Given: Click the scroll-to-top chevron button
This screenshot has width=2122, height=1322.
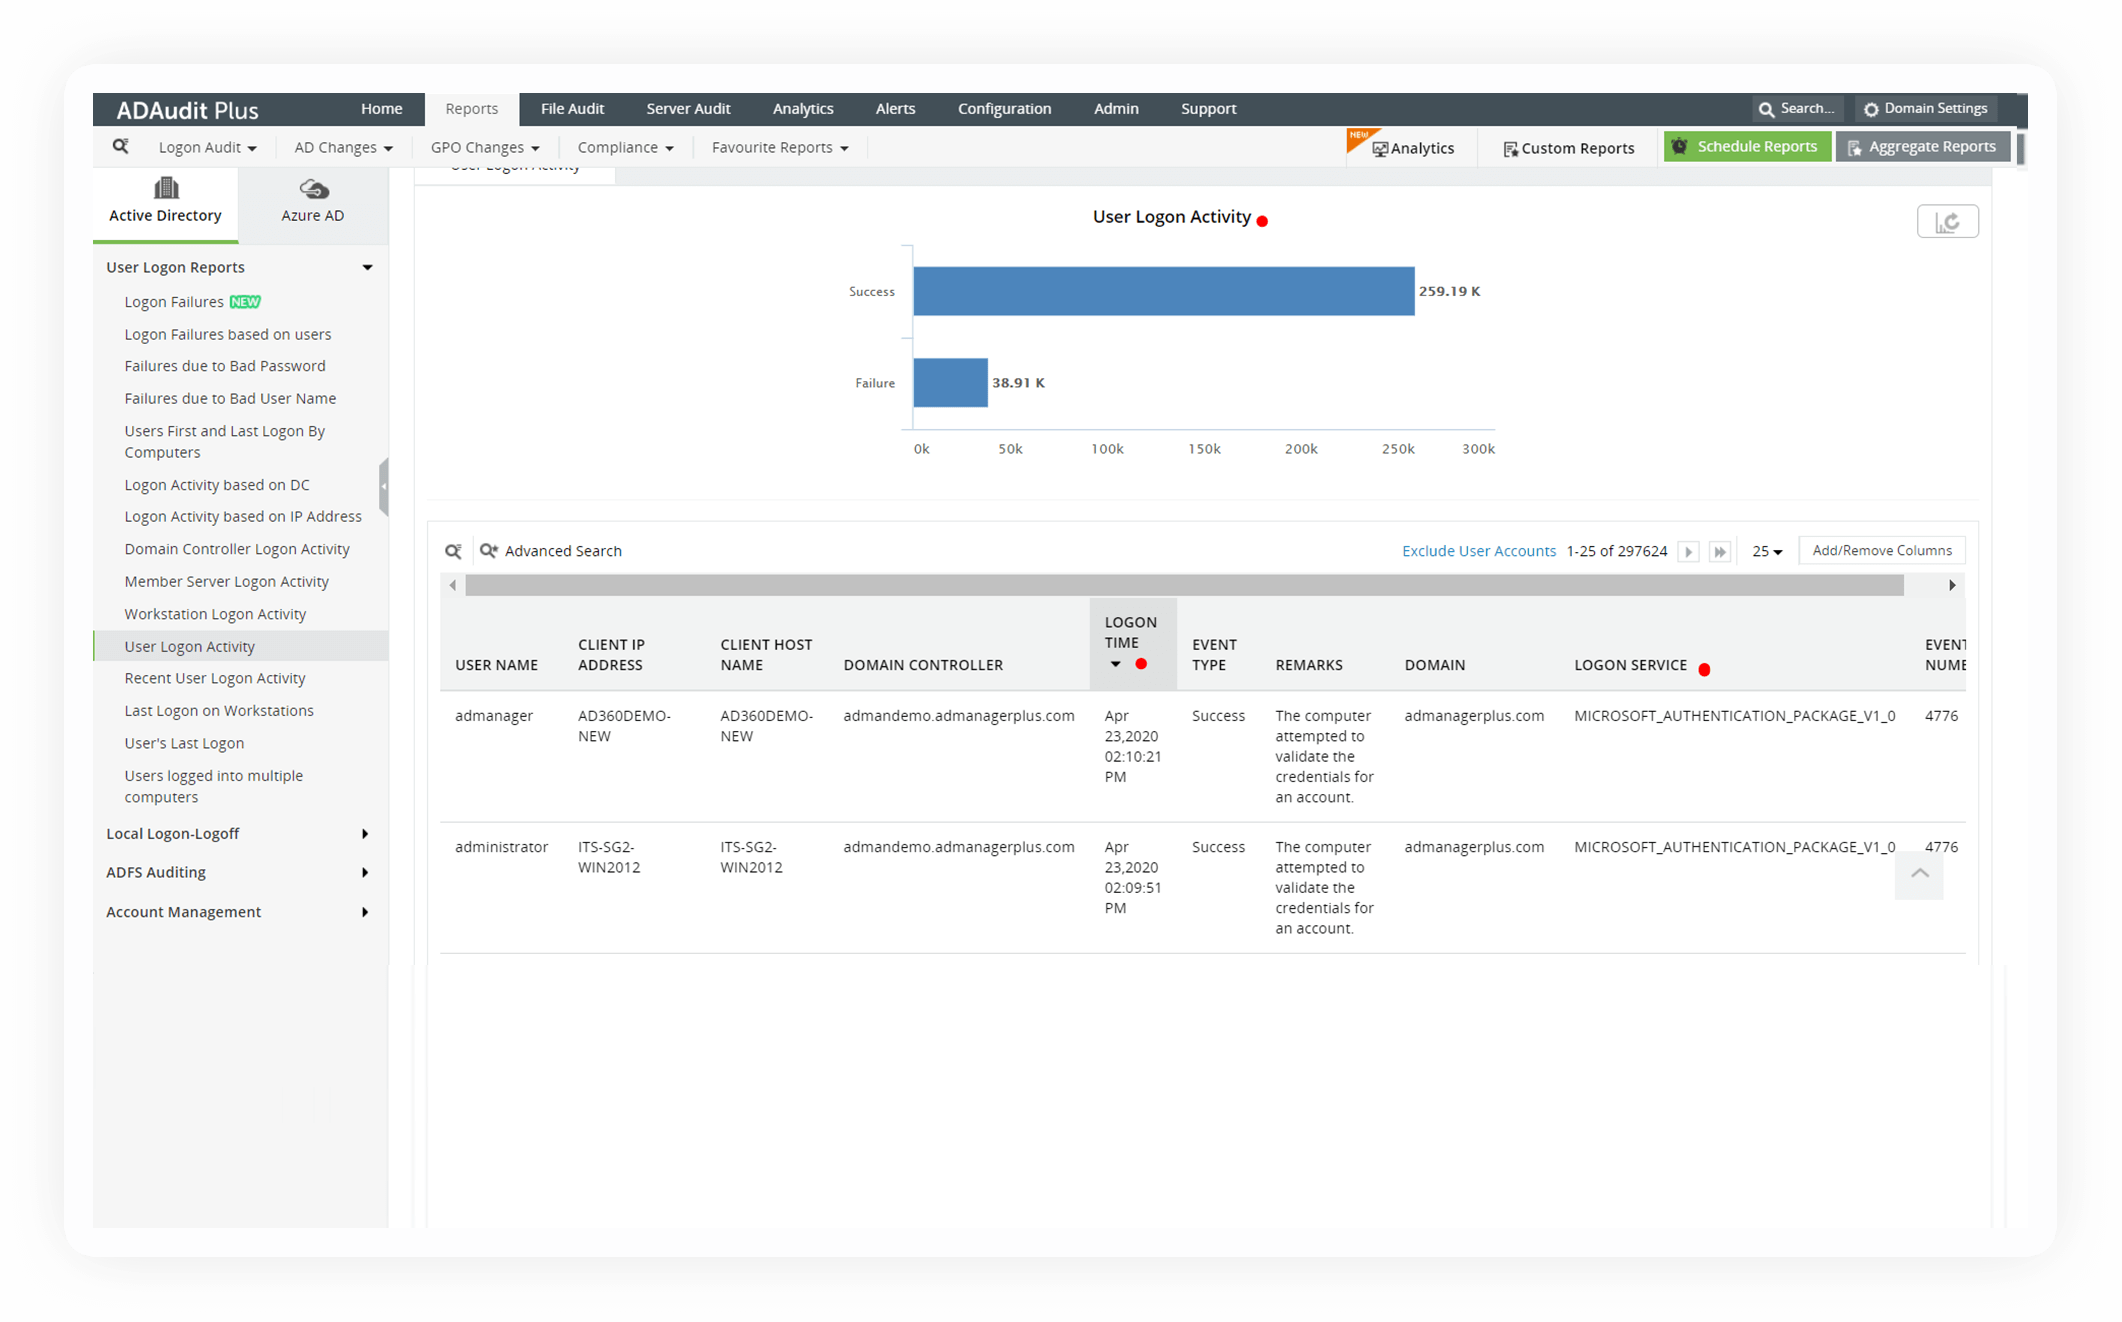Looking at the screenshot, I should [1919, 874].
